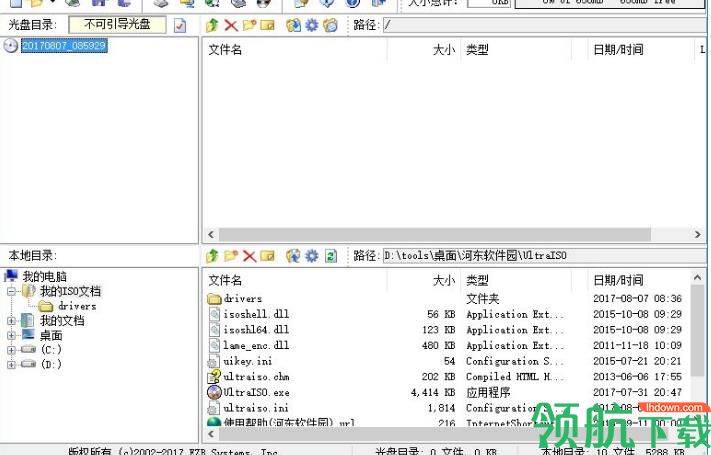This screenshot has width=711, height=455.
Task: Click 480 KB size of lame_enc.dll
Action: 438,345
